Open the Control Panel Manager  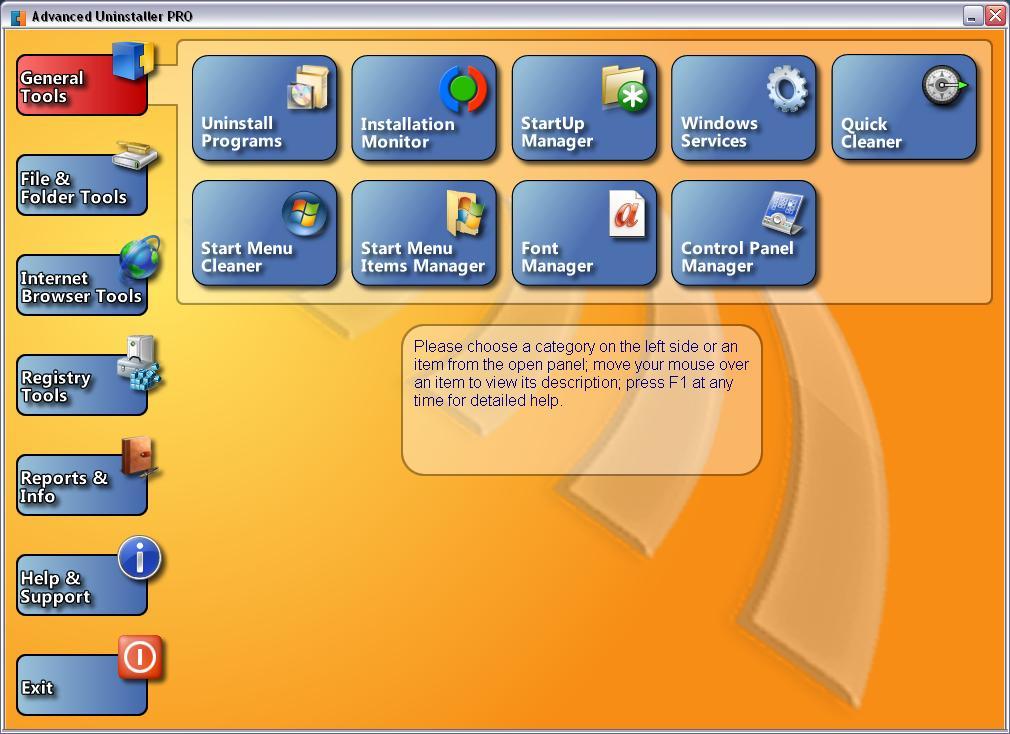[744, 233]
